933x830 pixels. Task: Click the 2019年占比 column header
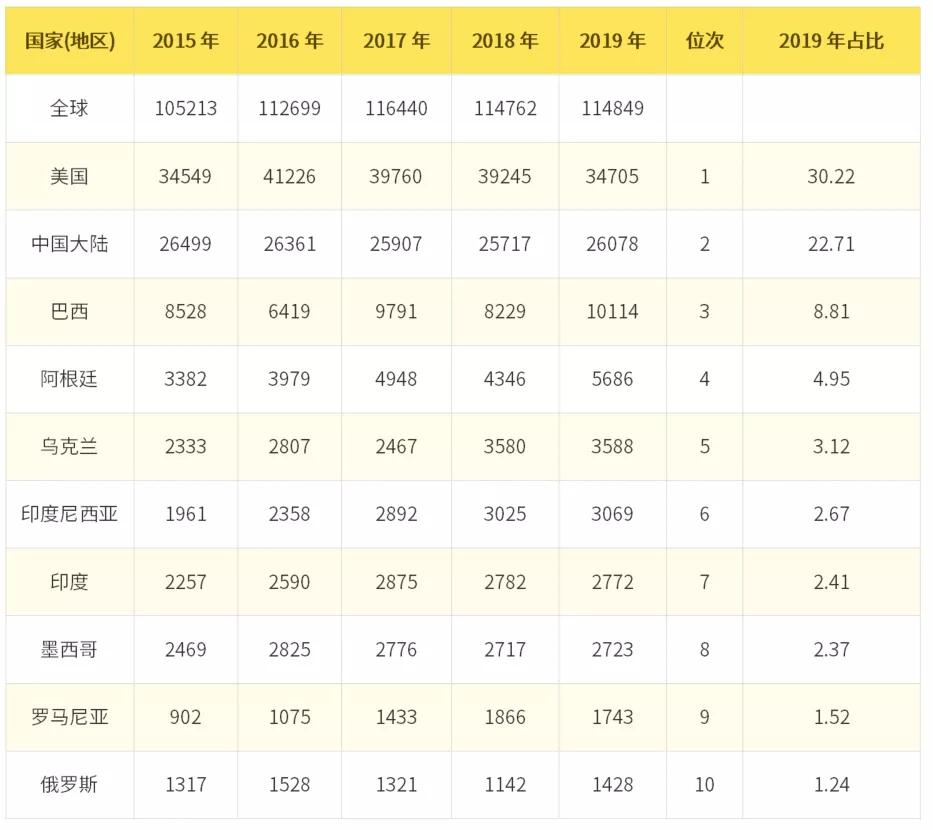pos(831,40)
